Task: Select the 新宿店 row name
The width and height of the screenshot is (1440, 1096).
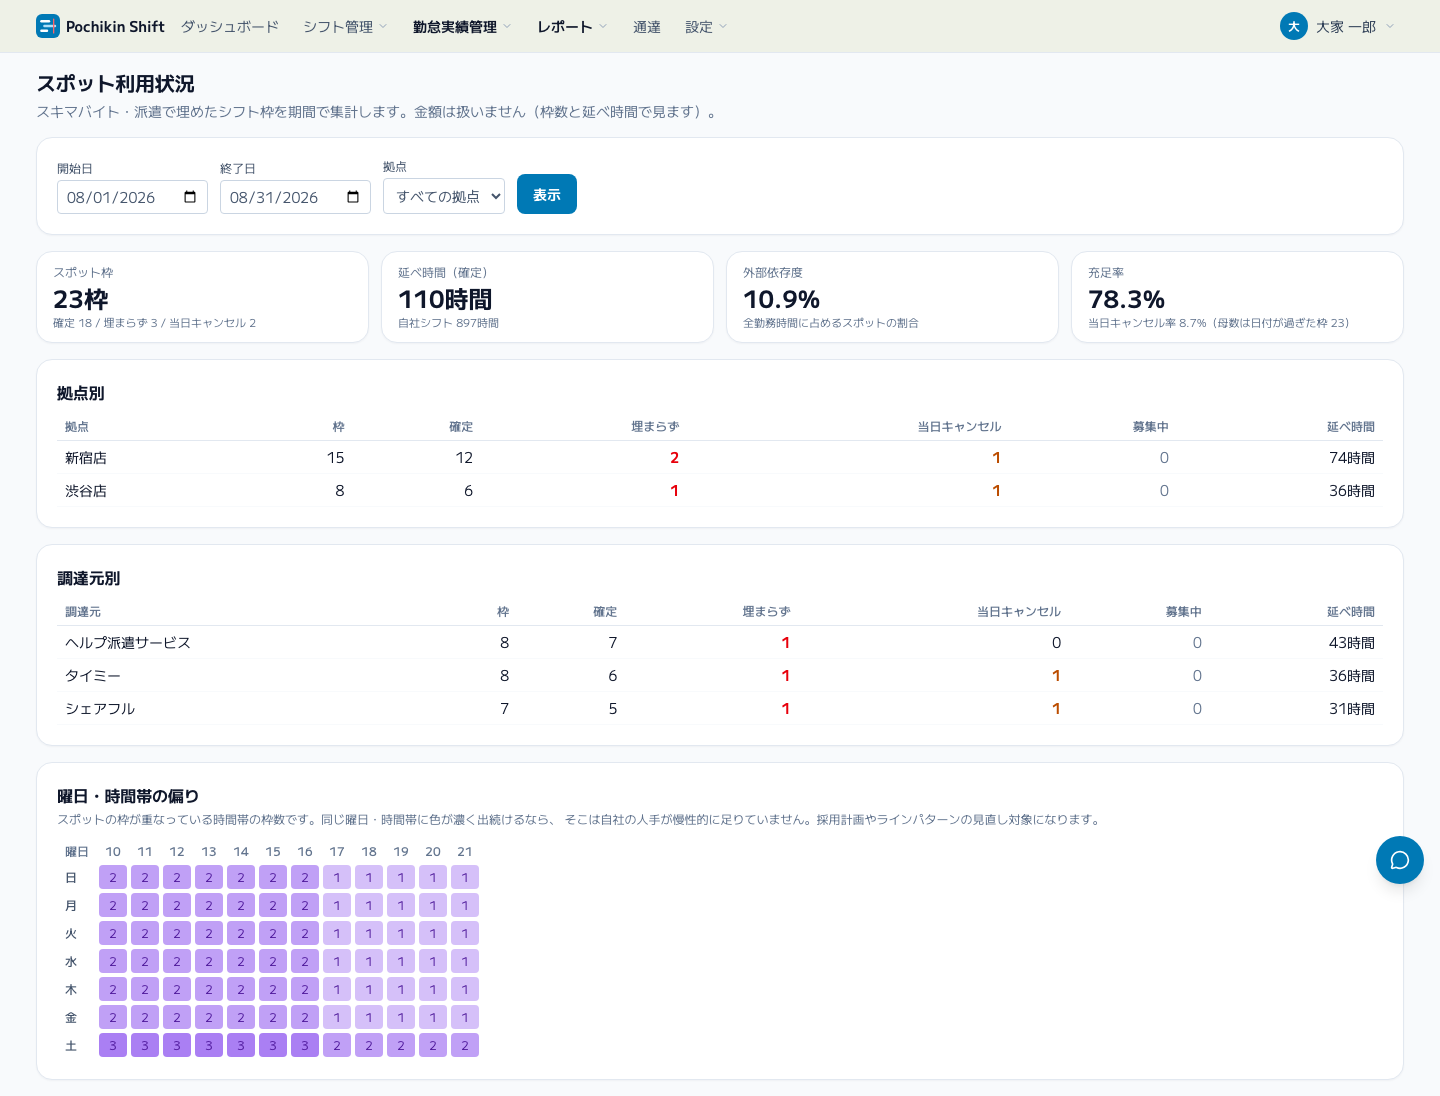Action: [x=86, y=458]
